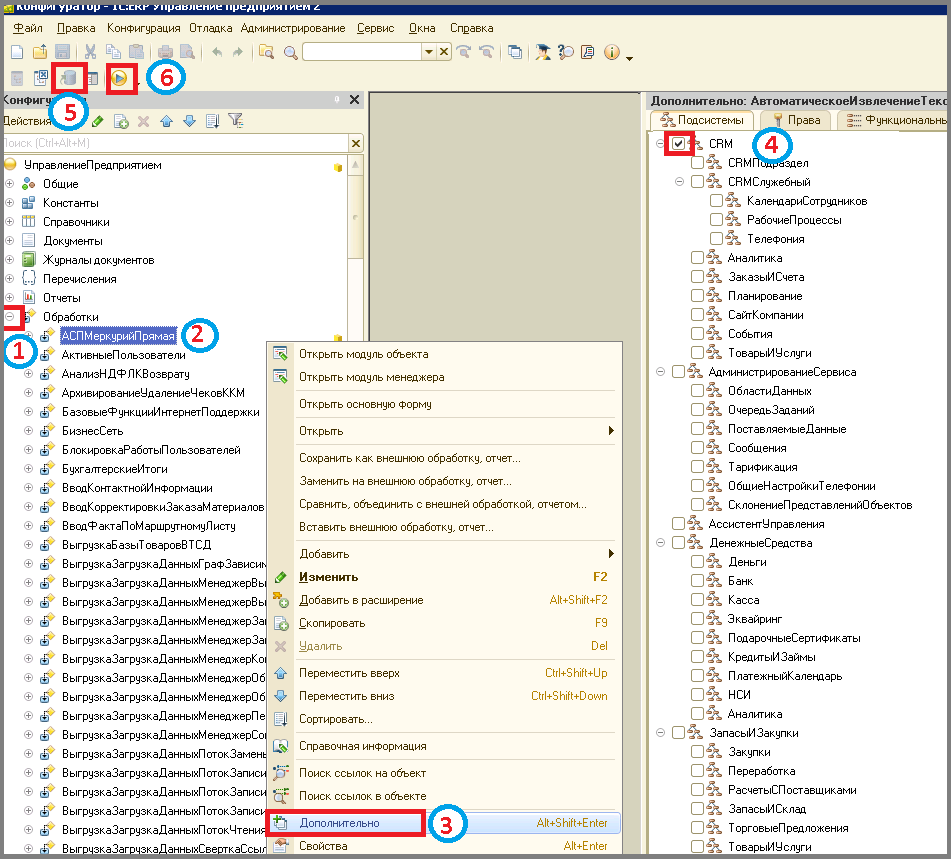Viewport: 951px width, 859px height.
Task: Click the tree vertical scrollbar thumb
Action: (x=355, y=217)
